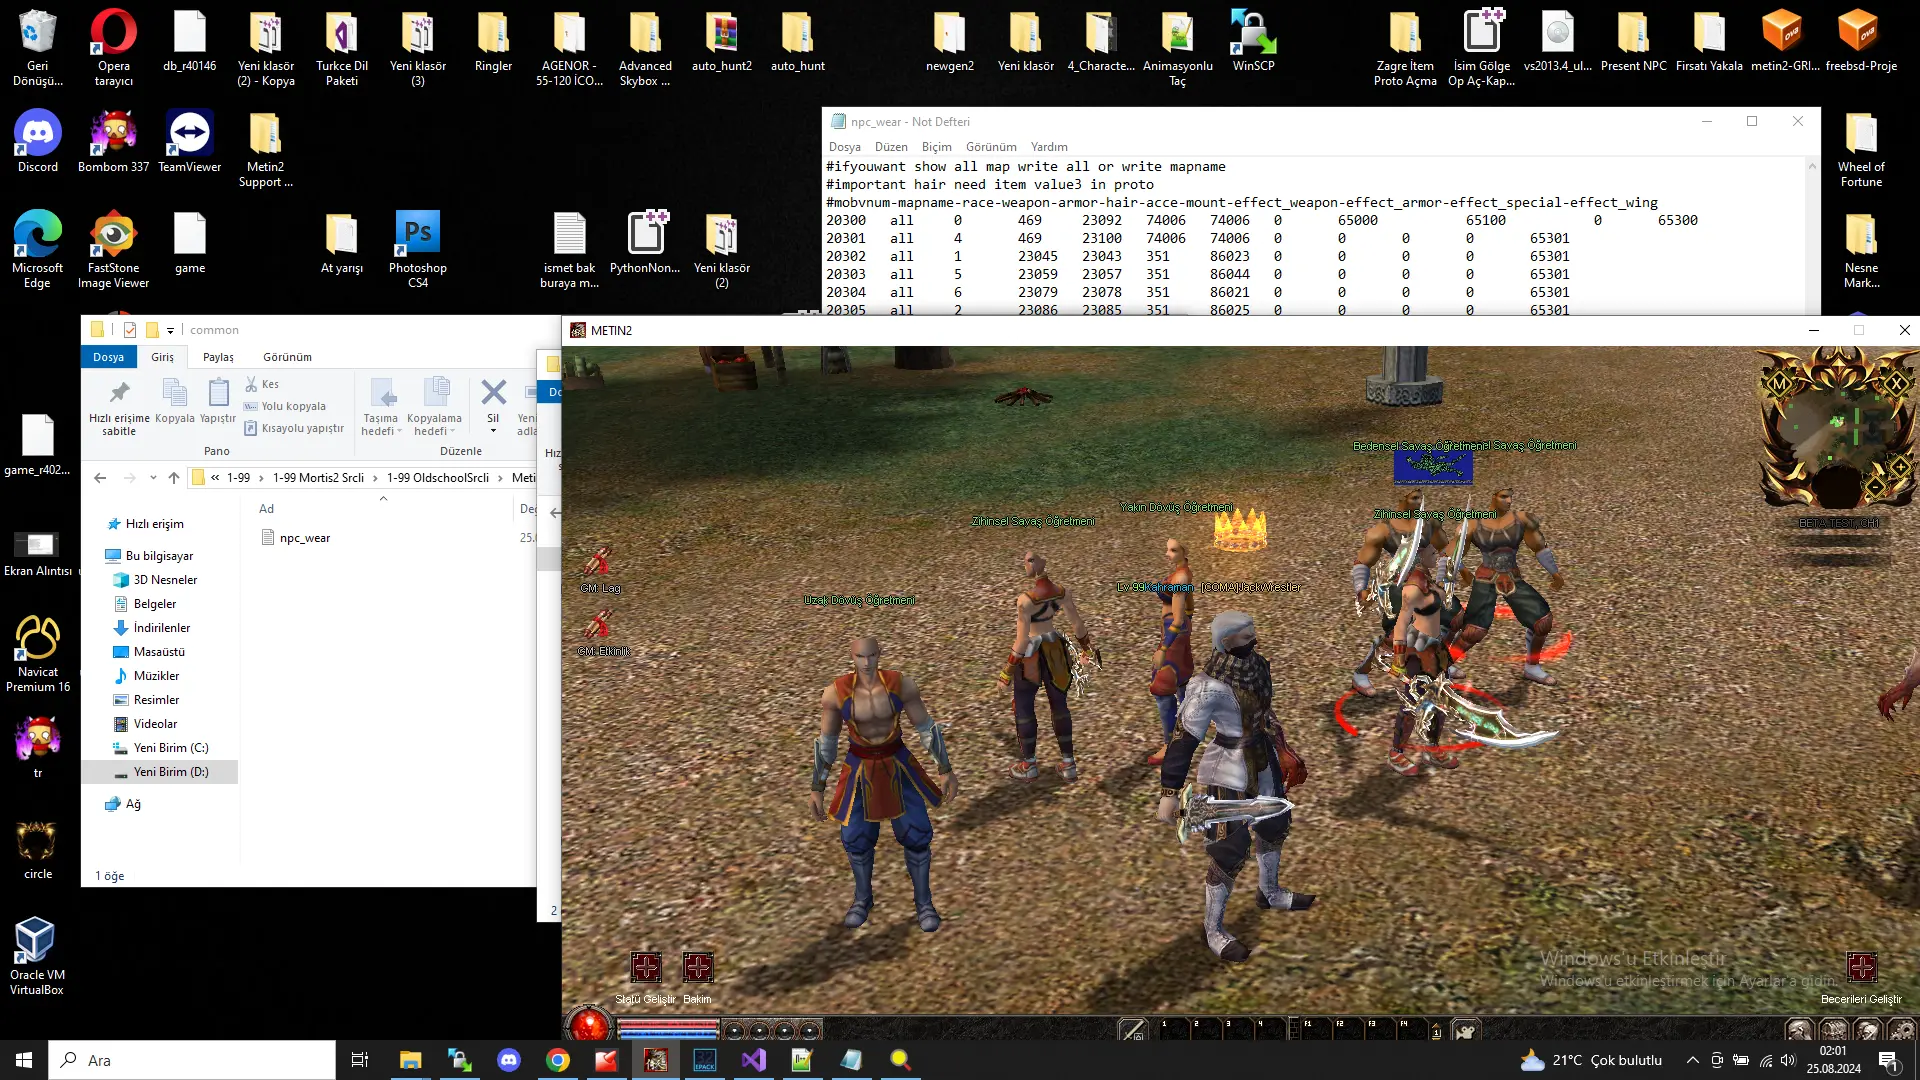Click the HP/SP gauge bar in game

coord(667,1028)
